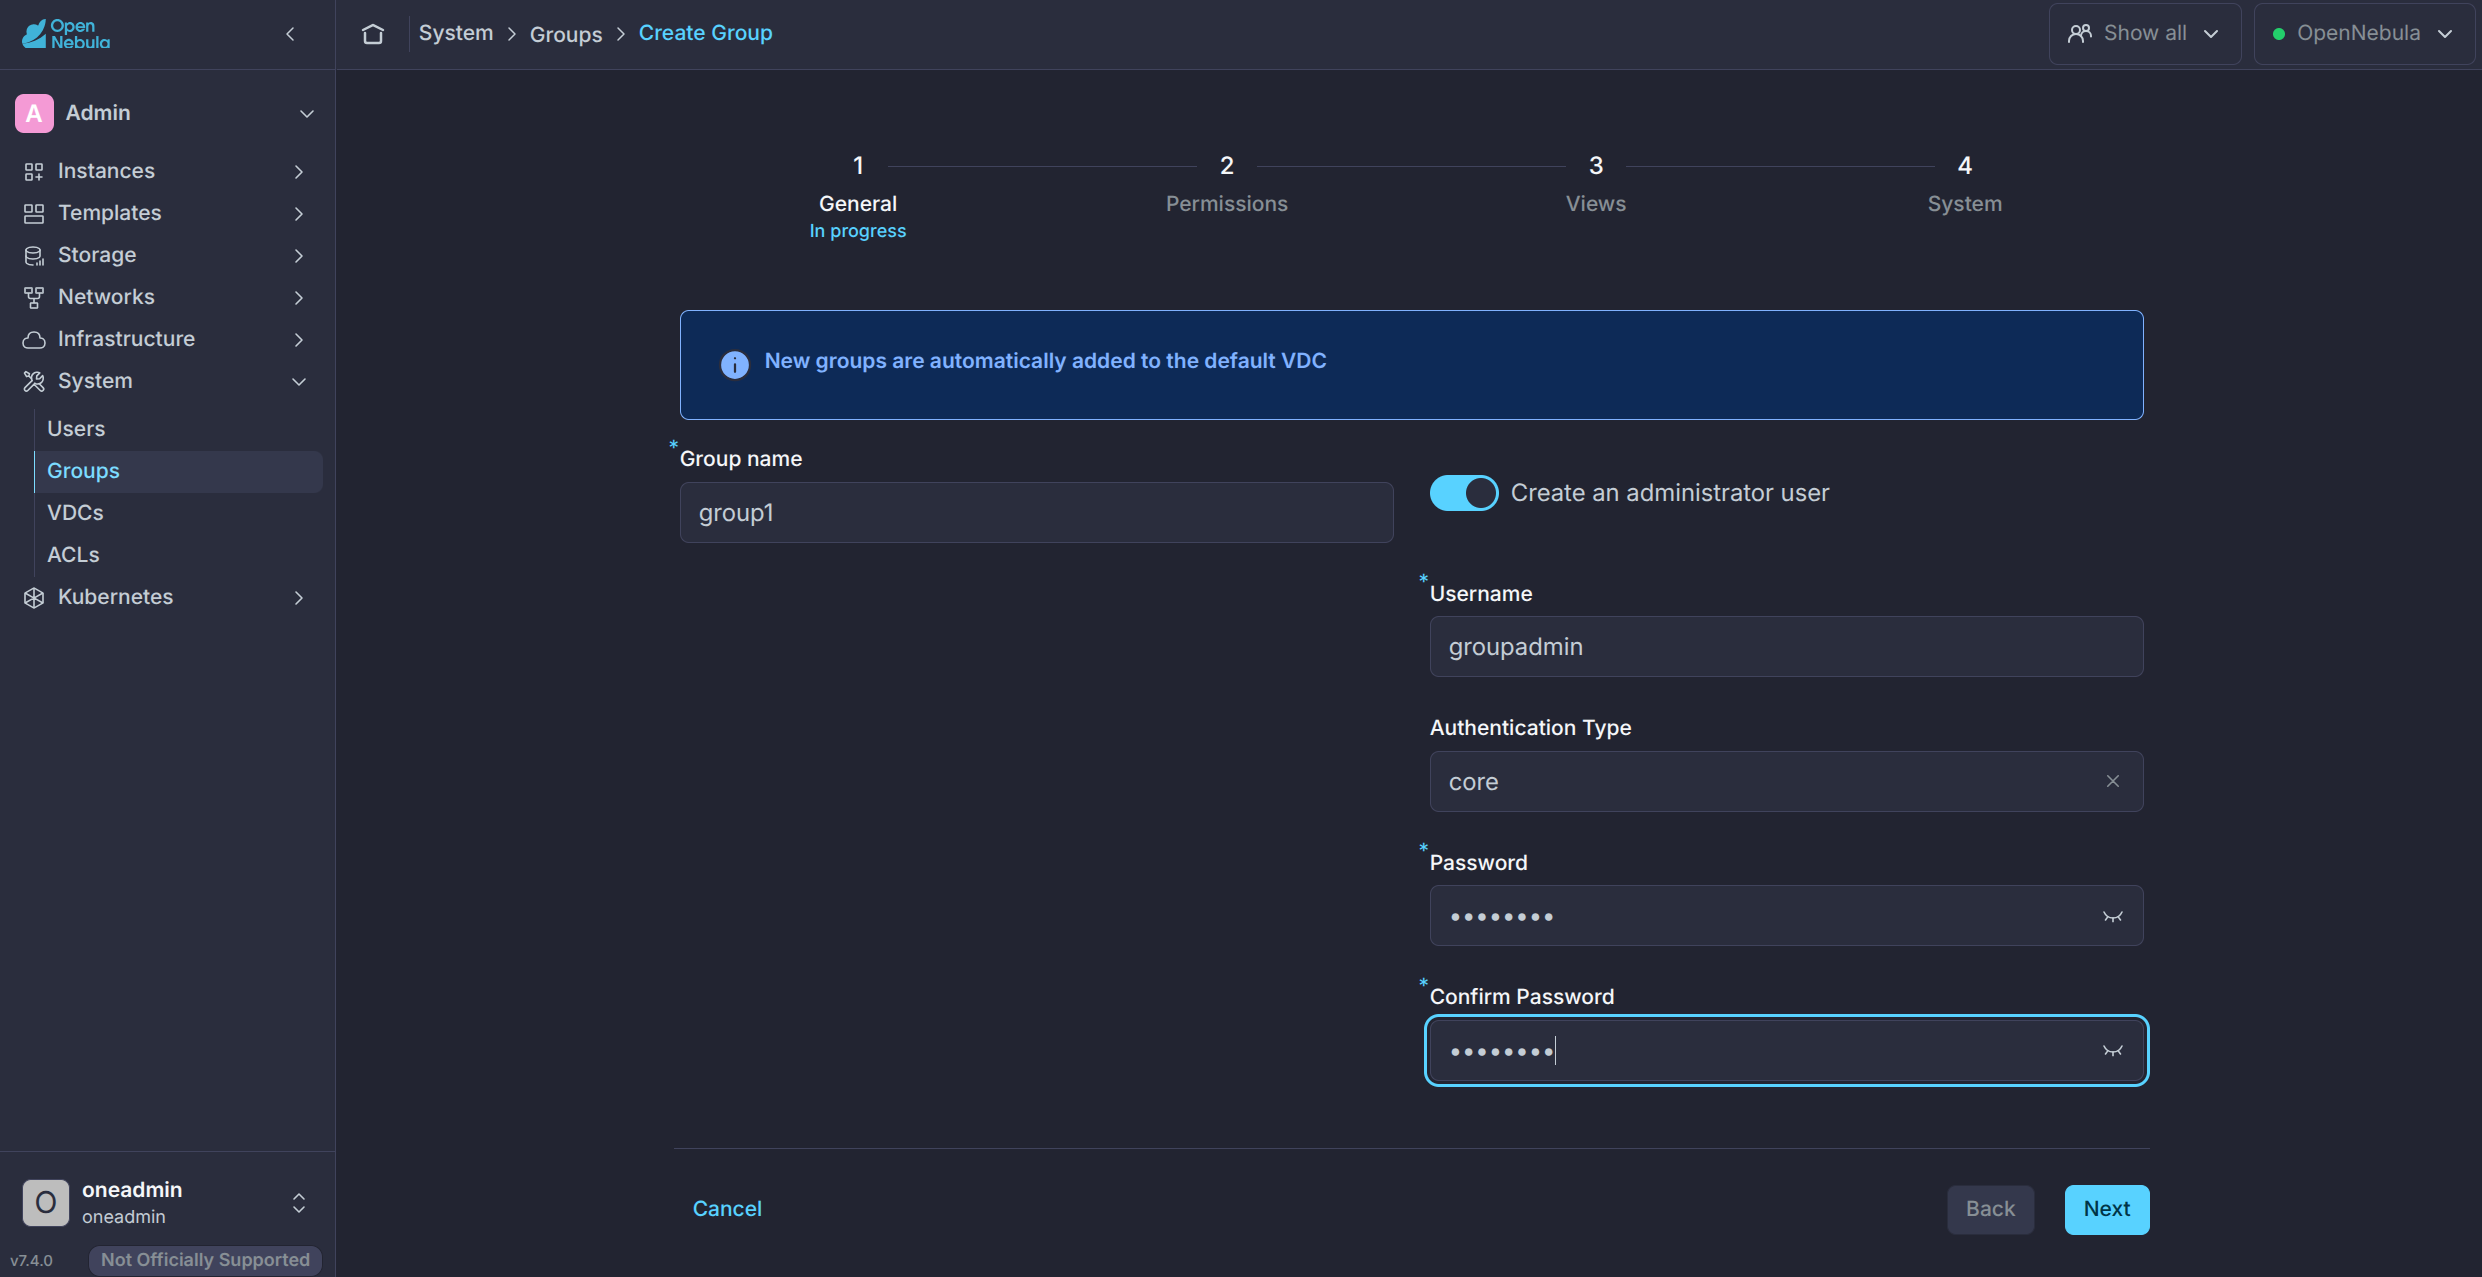Screen dimensions: 2482x1277
Task: Click the Username input field
Action: 1786,646
